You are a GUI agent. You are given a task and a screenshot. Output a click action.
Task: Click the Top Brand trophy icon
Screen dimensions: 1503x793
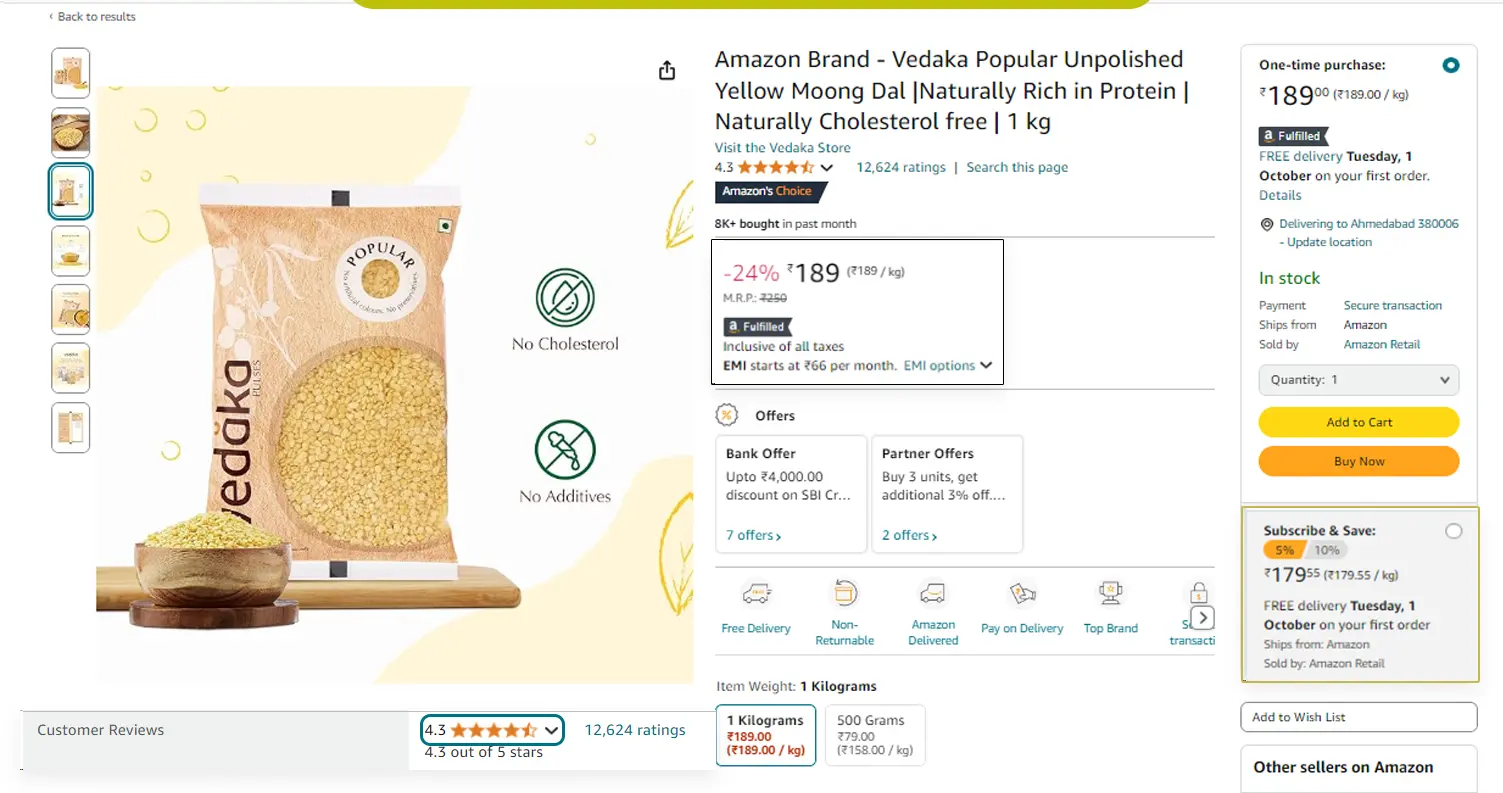coord(1111,594)
